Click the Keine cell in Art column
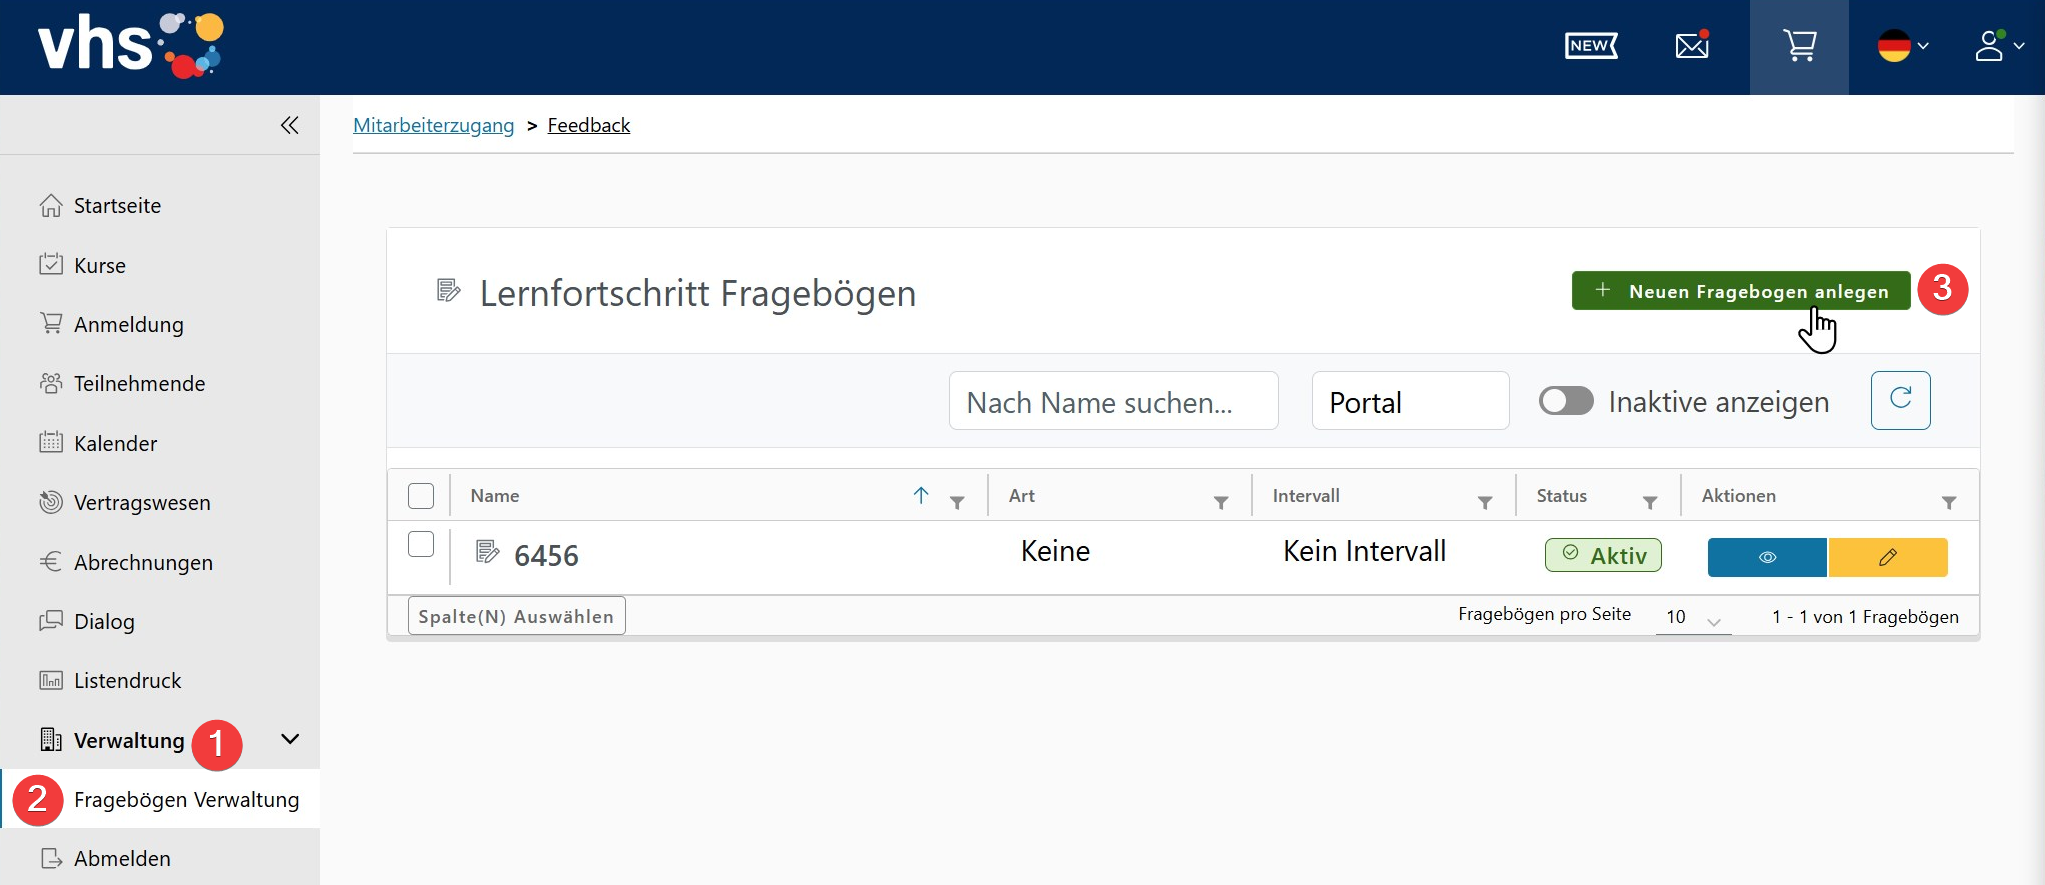Image resolution: width=2045 pixels, height=885 pixels. [x=1055, y=551]
